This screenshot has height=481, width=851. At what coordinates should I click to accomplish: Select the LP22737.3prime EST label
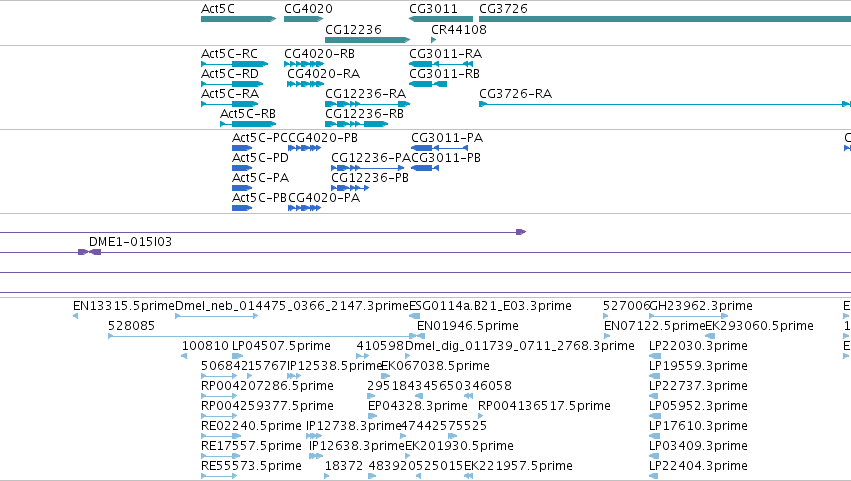[x=698, y=387]
